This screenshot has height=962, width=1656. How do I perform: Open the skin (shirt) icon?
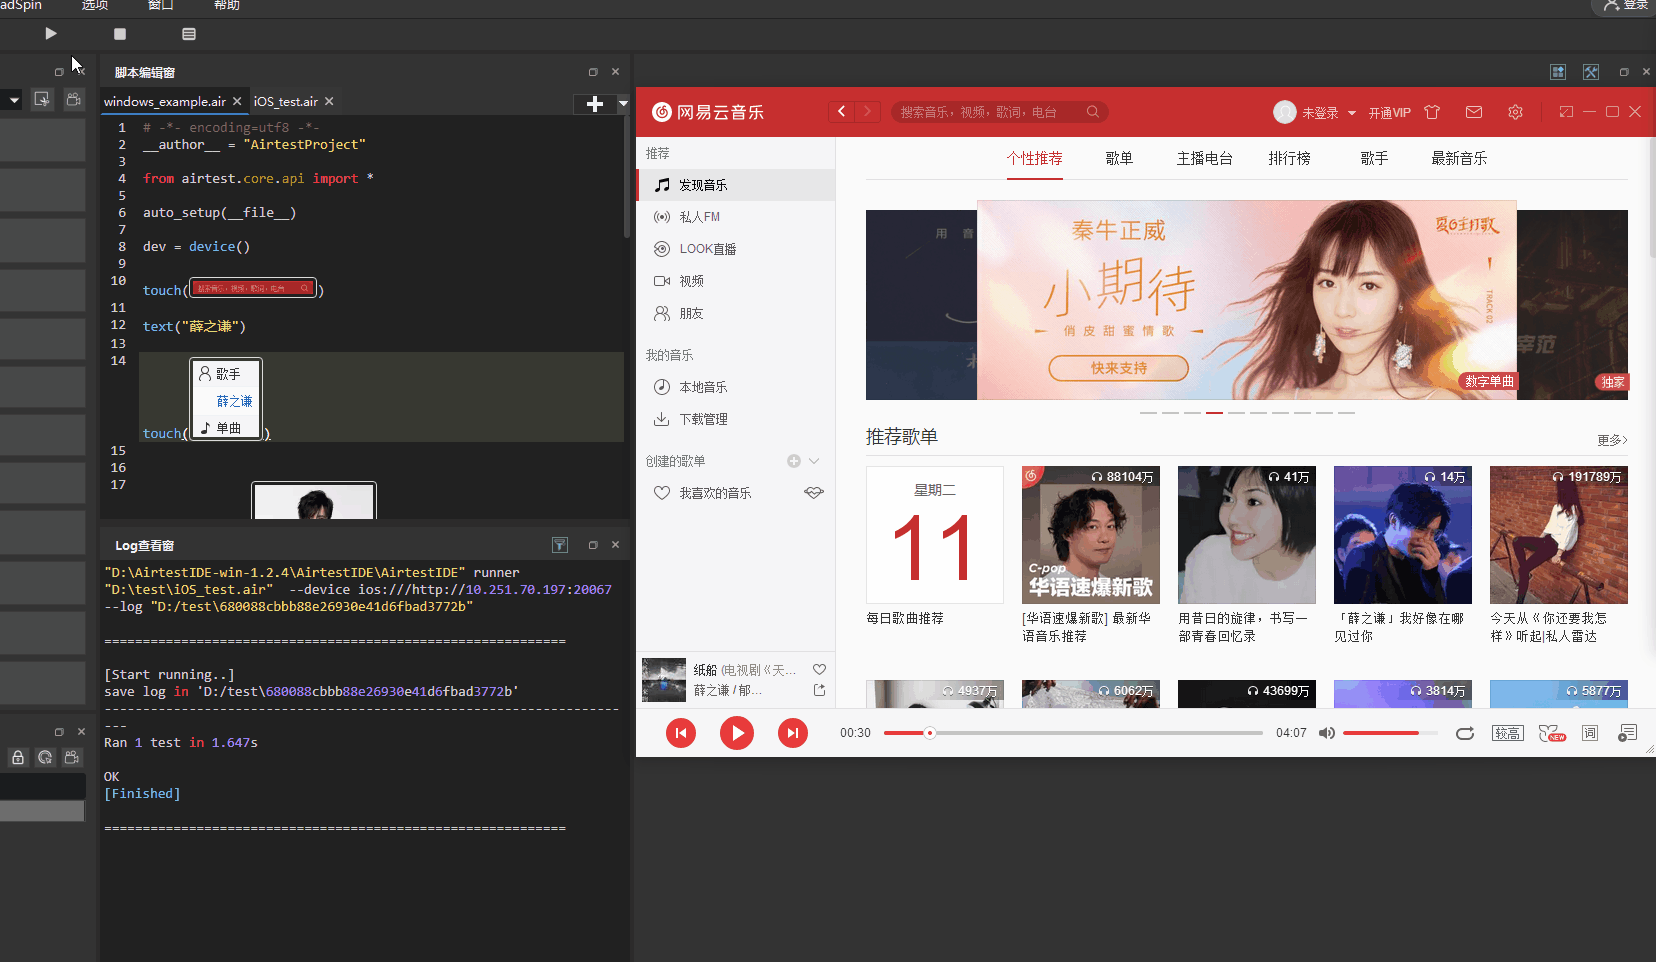(x=1432, y=112)
